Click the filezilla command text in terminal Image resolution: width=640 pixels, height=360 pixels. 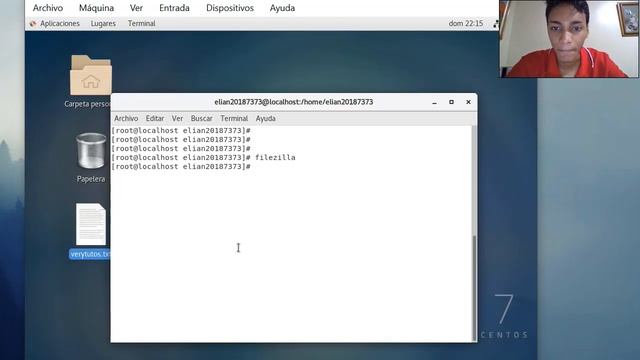275,158
